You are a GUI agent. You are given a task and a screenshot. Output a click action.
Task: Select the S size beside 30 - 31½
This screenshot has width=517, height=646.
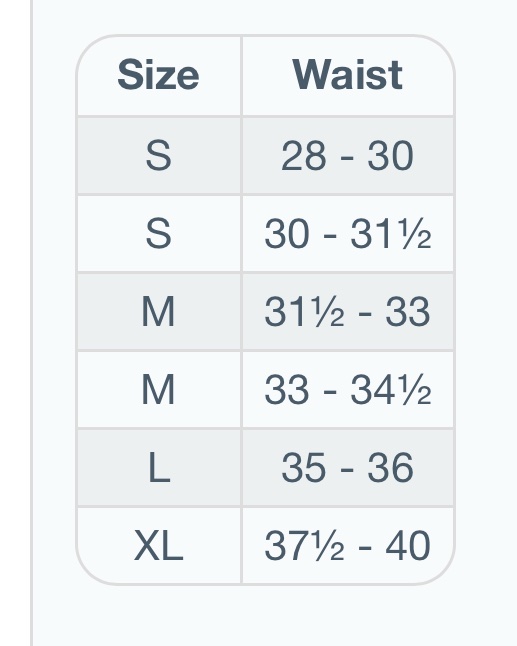click(x=159, y=233)
